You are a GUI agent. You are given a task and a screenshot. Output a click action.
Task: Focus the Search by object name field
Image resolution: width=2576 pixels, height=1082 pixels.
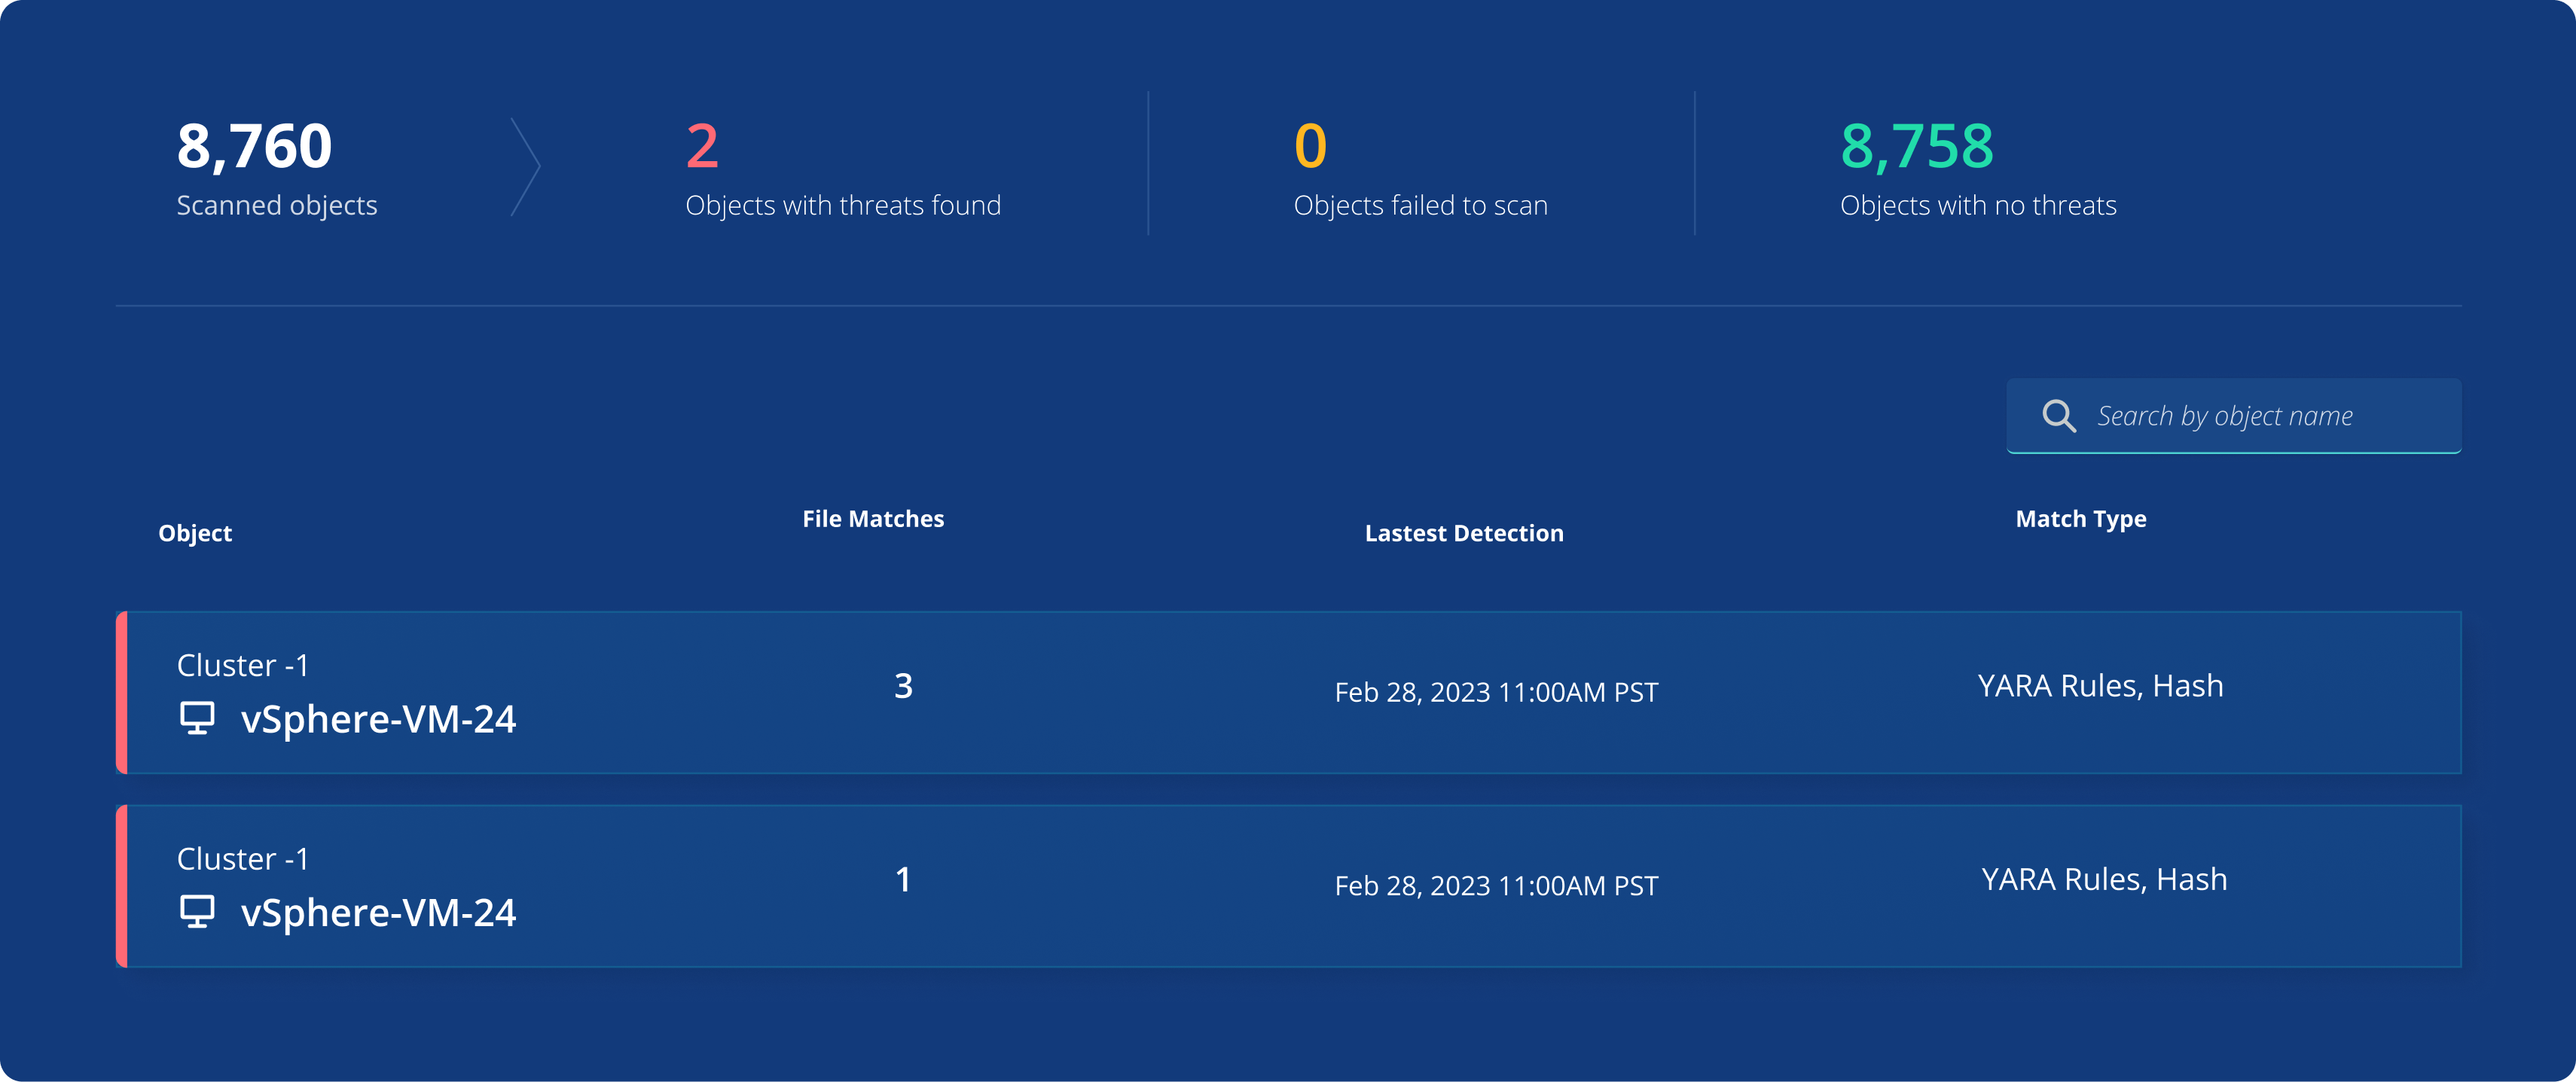pos(2233,415)
